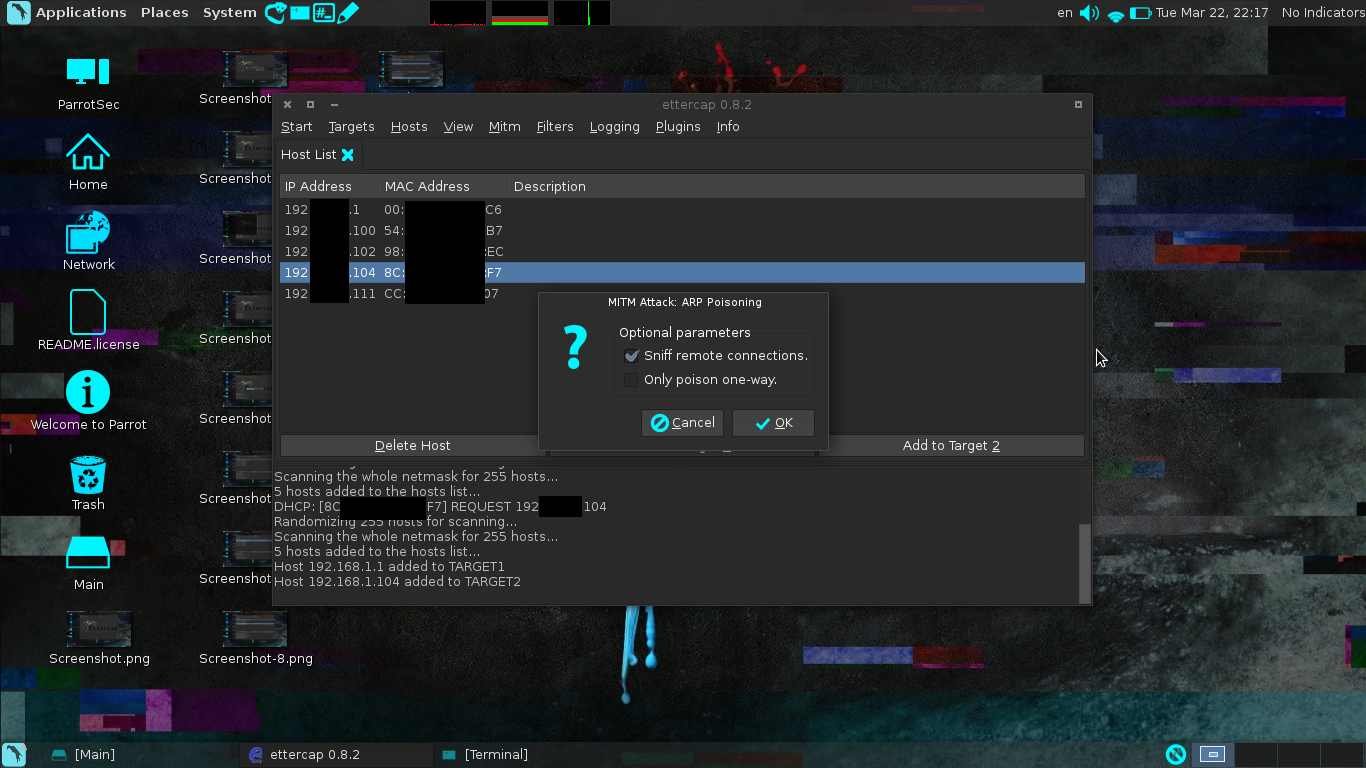Image resolution: width=1366 pixels, height=768 pixels.
Task: Cancel the MITM Attack dialog
Action: [682, 423]
